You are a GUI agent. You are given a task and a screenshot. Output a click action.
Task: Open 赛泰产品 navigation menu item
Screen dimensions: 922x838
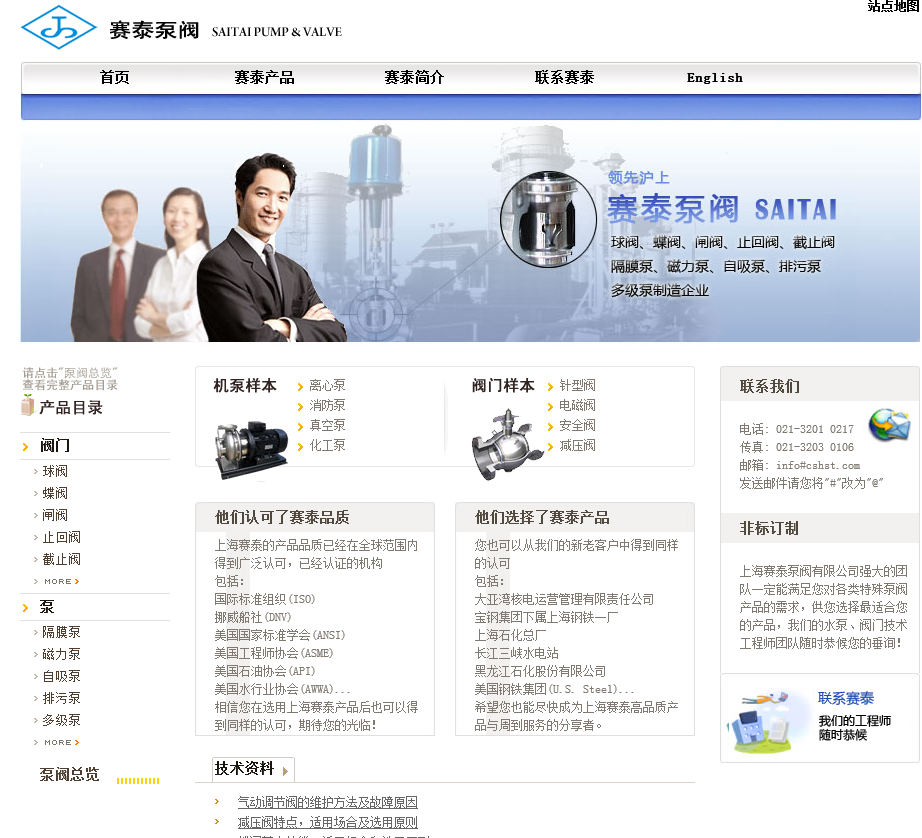pos(265,78)
